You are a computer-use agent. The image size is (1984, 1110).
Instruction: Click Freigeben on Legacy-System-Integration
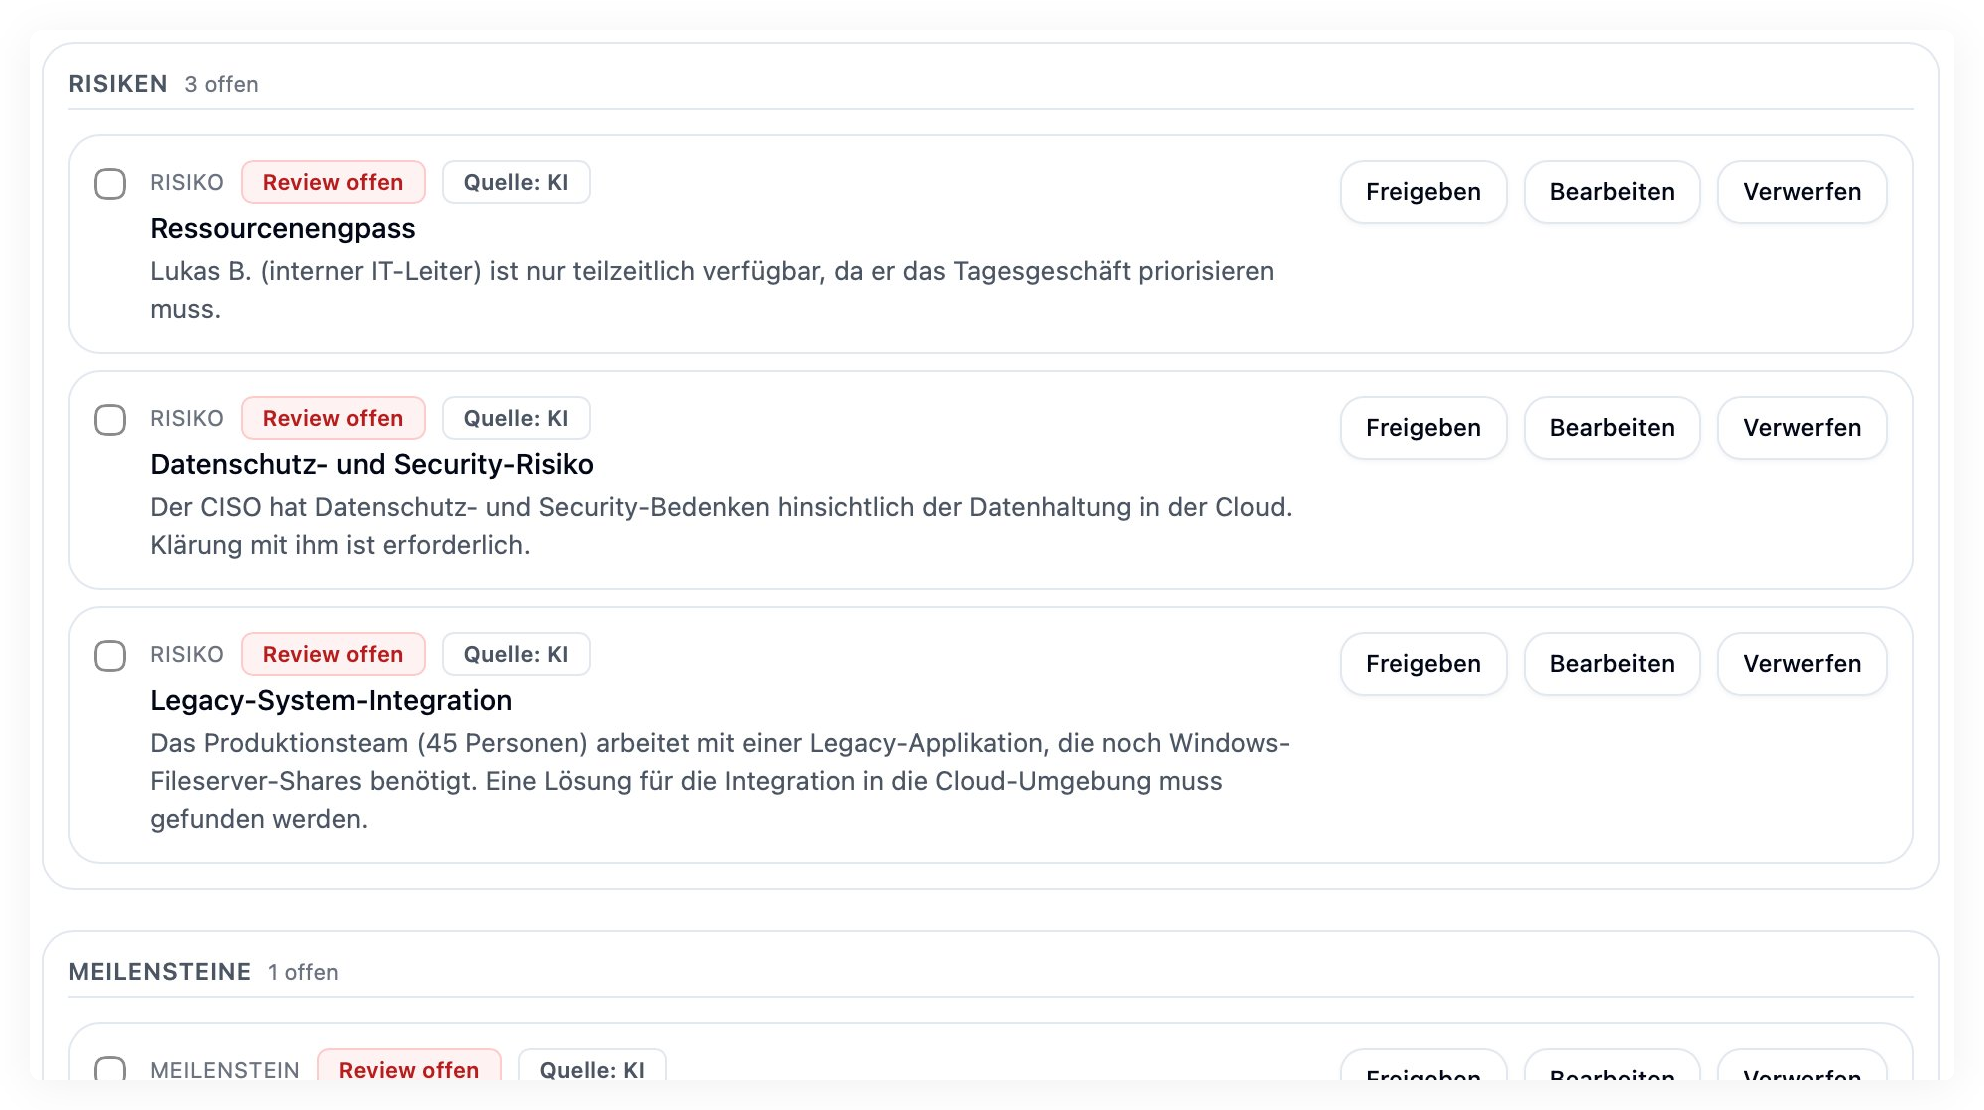click(1424, 663)
